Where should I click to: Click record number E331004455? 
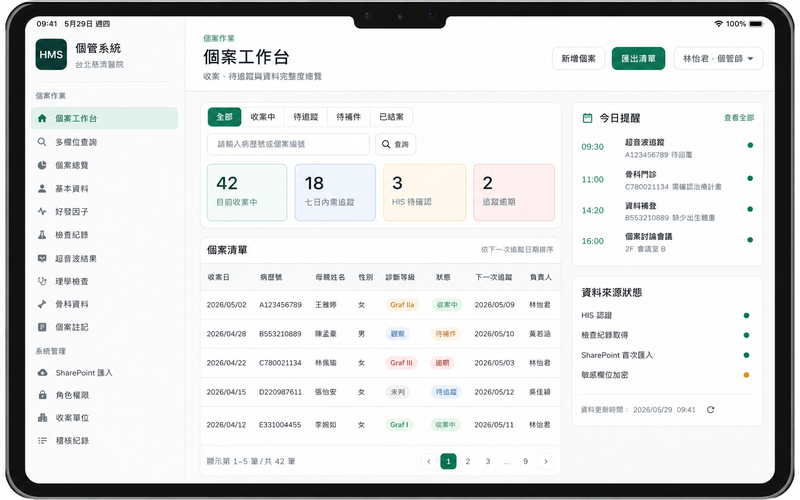point(280,424)
